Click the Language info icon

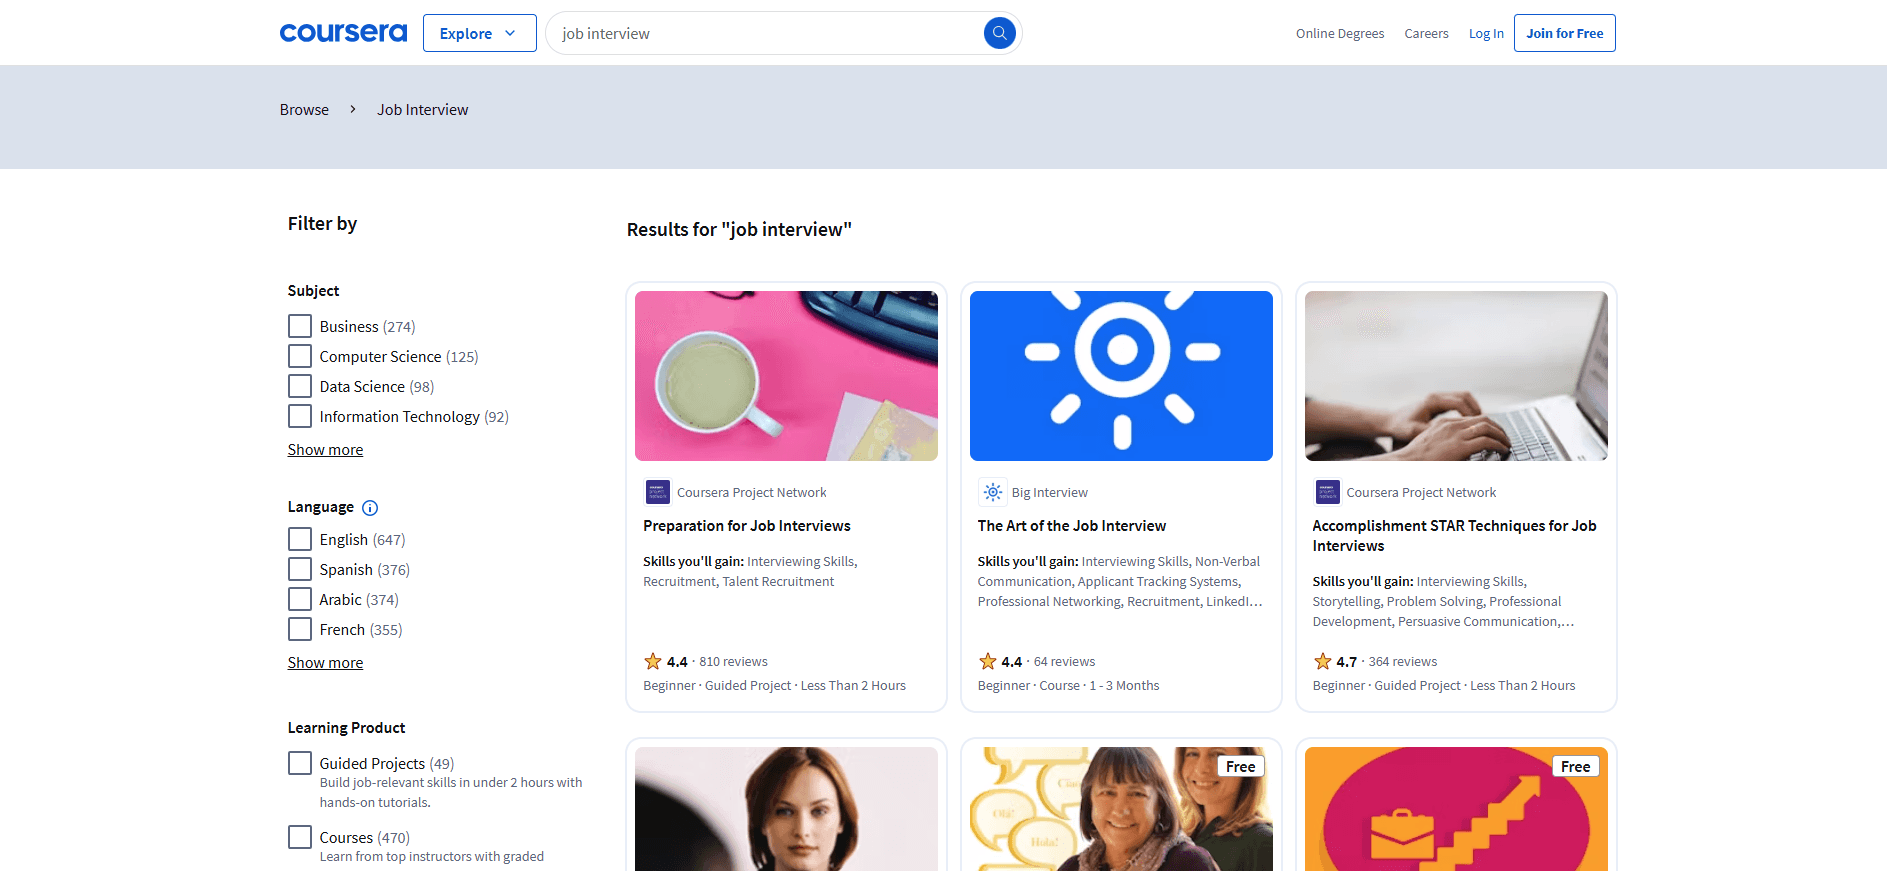point(370,508)
